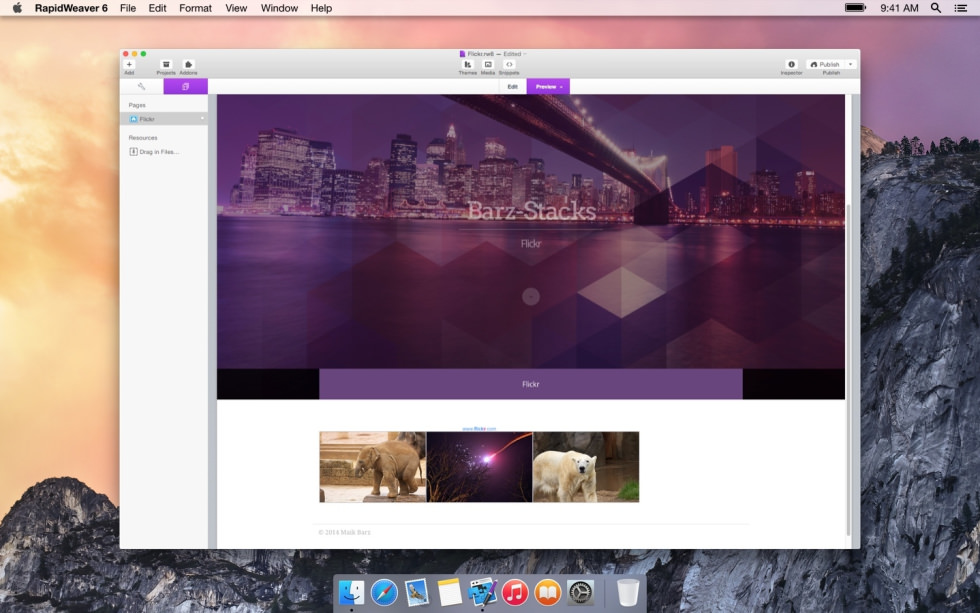Screen dimensions: 980x613
Task: Show the Inspector info icon
Action: click(x=791, y=64)
